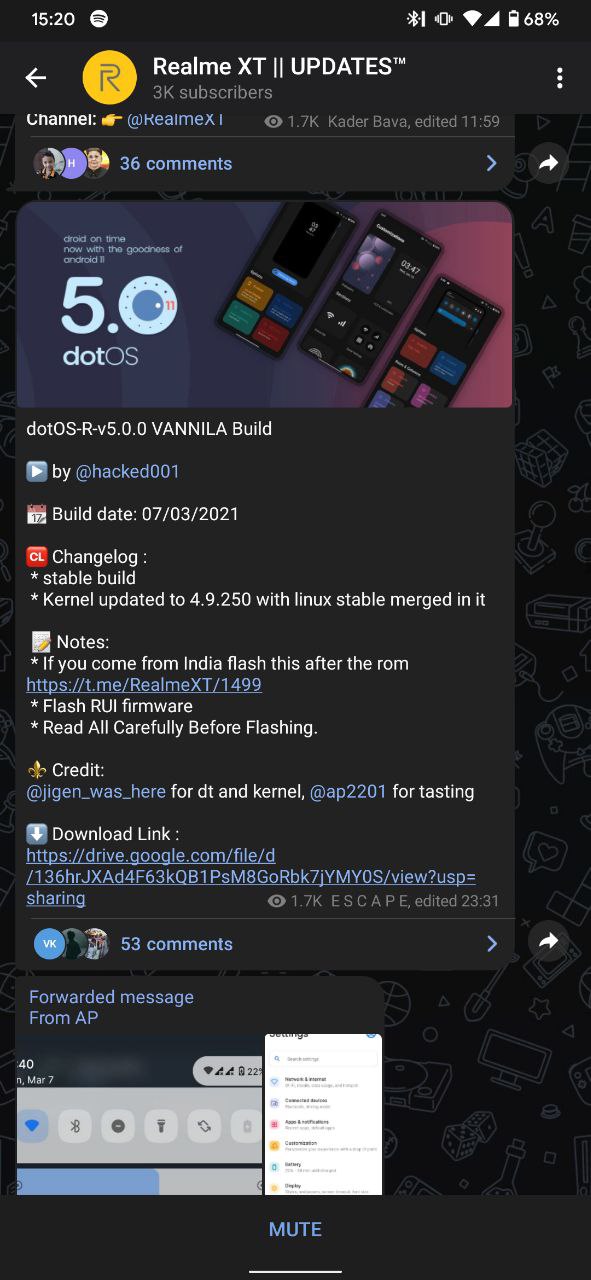Image resolution: width=591 pixels, height=1280 pixels.
Task: Open the @ap2201 mention
Action: 348,791
